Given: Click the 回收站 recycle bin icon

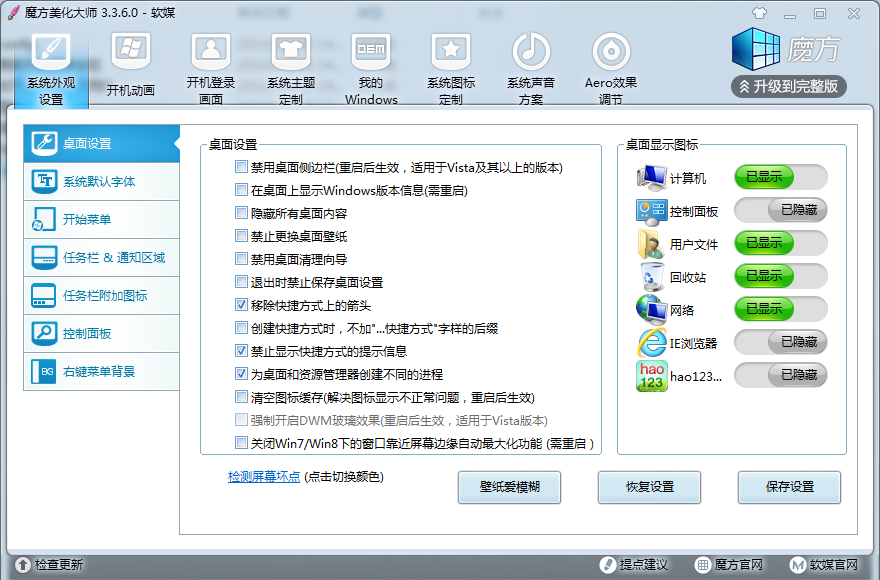Looking at the screenshot, I should click(x=651, y=276).
